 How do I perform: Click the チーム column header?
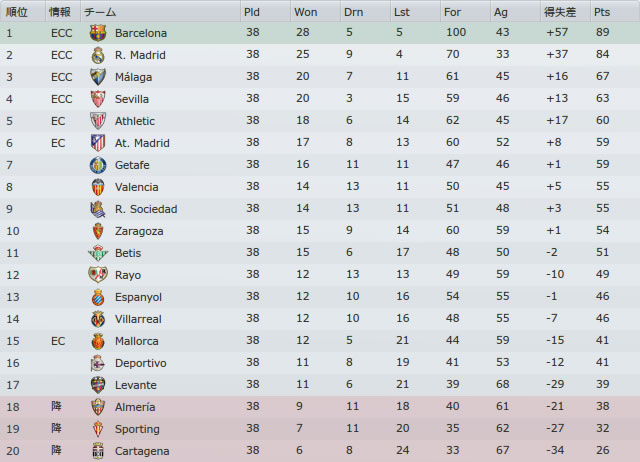100,12
